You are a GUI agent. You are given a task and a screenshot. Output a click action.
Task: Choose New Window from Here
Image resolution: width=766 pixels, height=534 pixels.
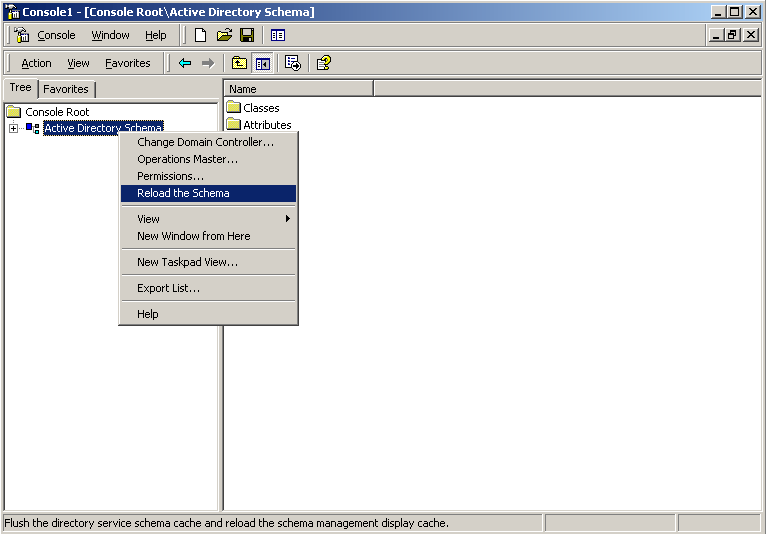click(209, 236)
